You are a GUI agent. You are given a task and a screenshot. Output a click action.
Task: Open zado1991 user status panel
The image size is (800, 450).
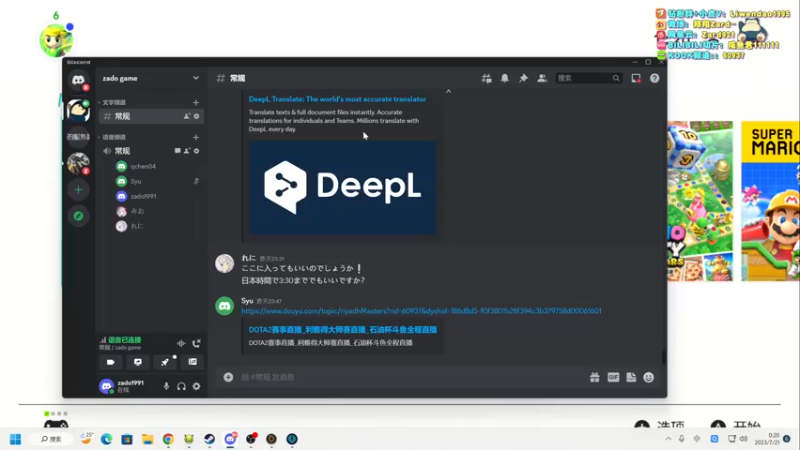click(124, 386)
